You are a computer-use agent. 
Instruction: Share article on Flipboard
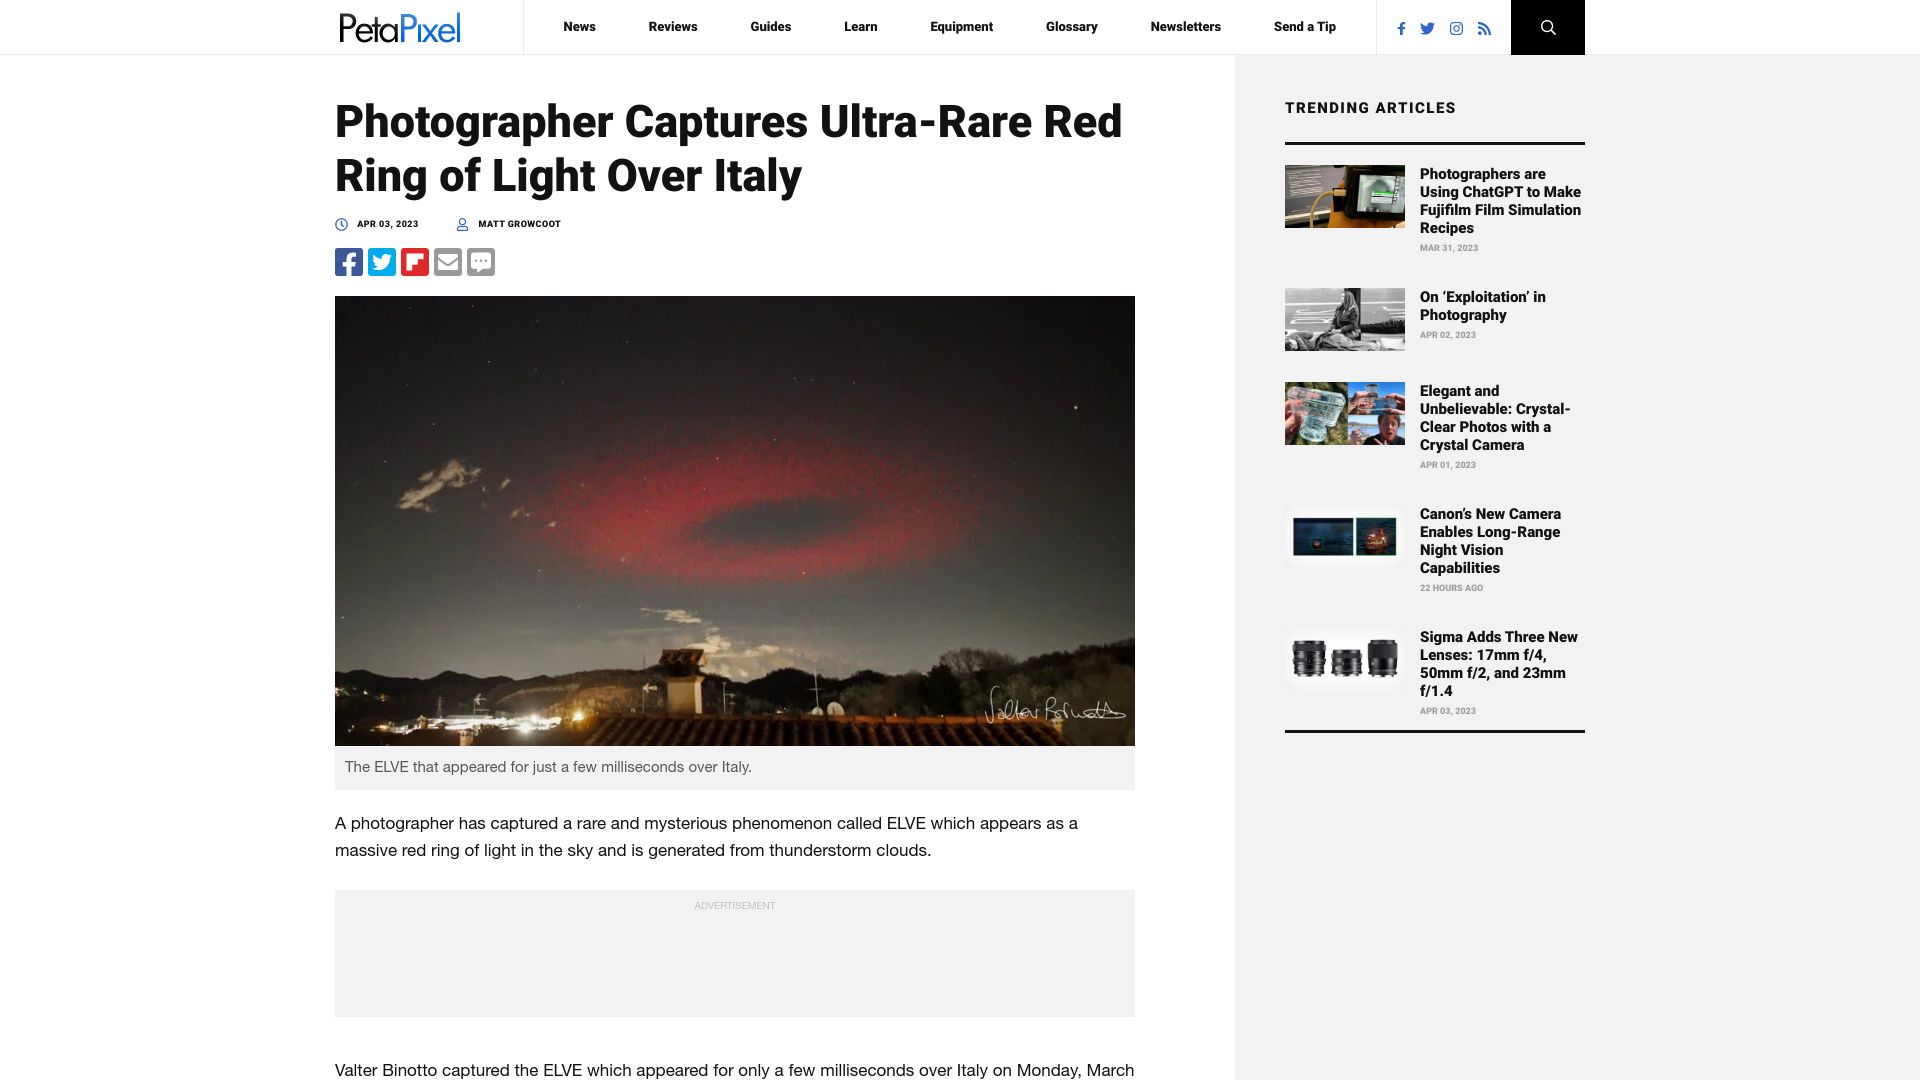click(415, 262)
